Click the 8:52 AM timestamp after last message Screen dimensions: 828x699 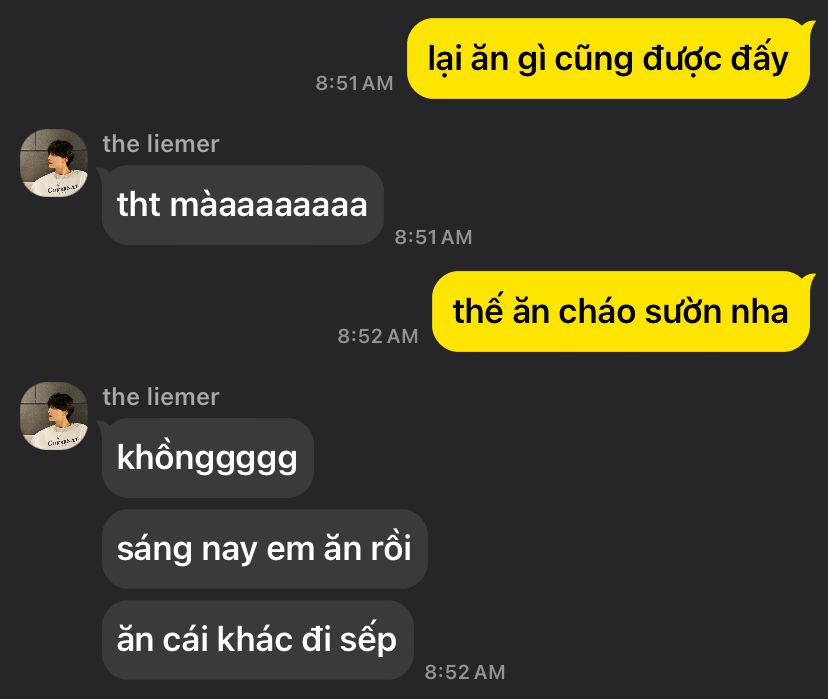465,672
